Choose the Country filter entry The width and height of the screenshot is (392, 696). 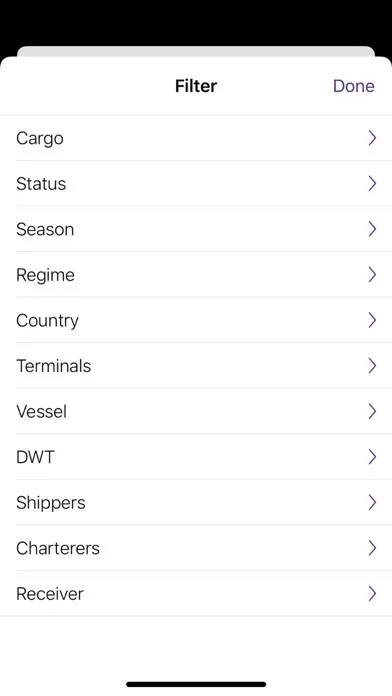196,320
